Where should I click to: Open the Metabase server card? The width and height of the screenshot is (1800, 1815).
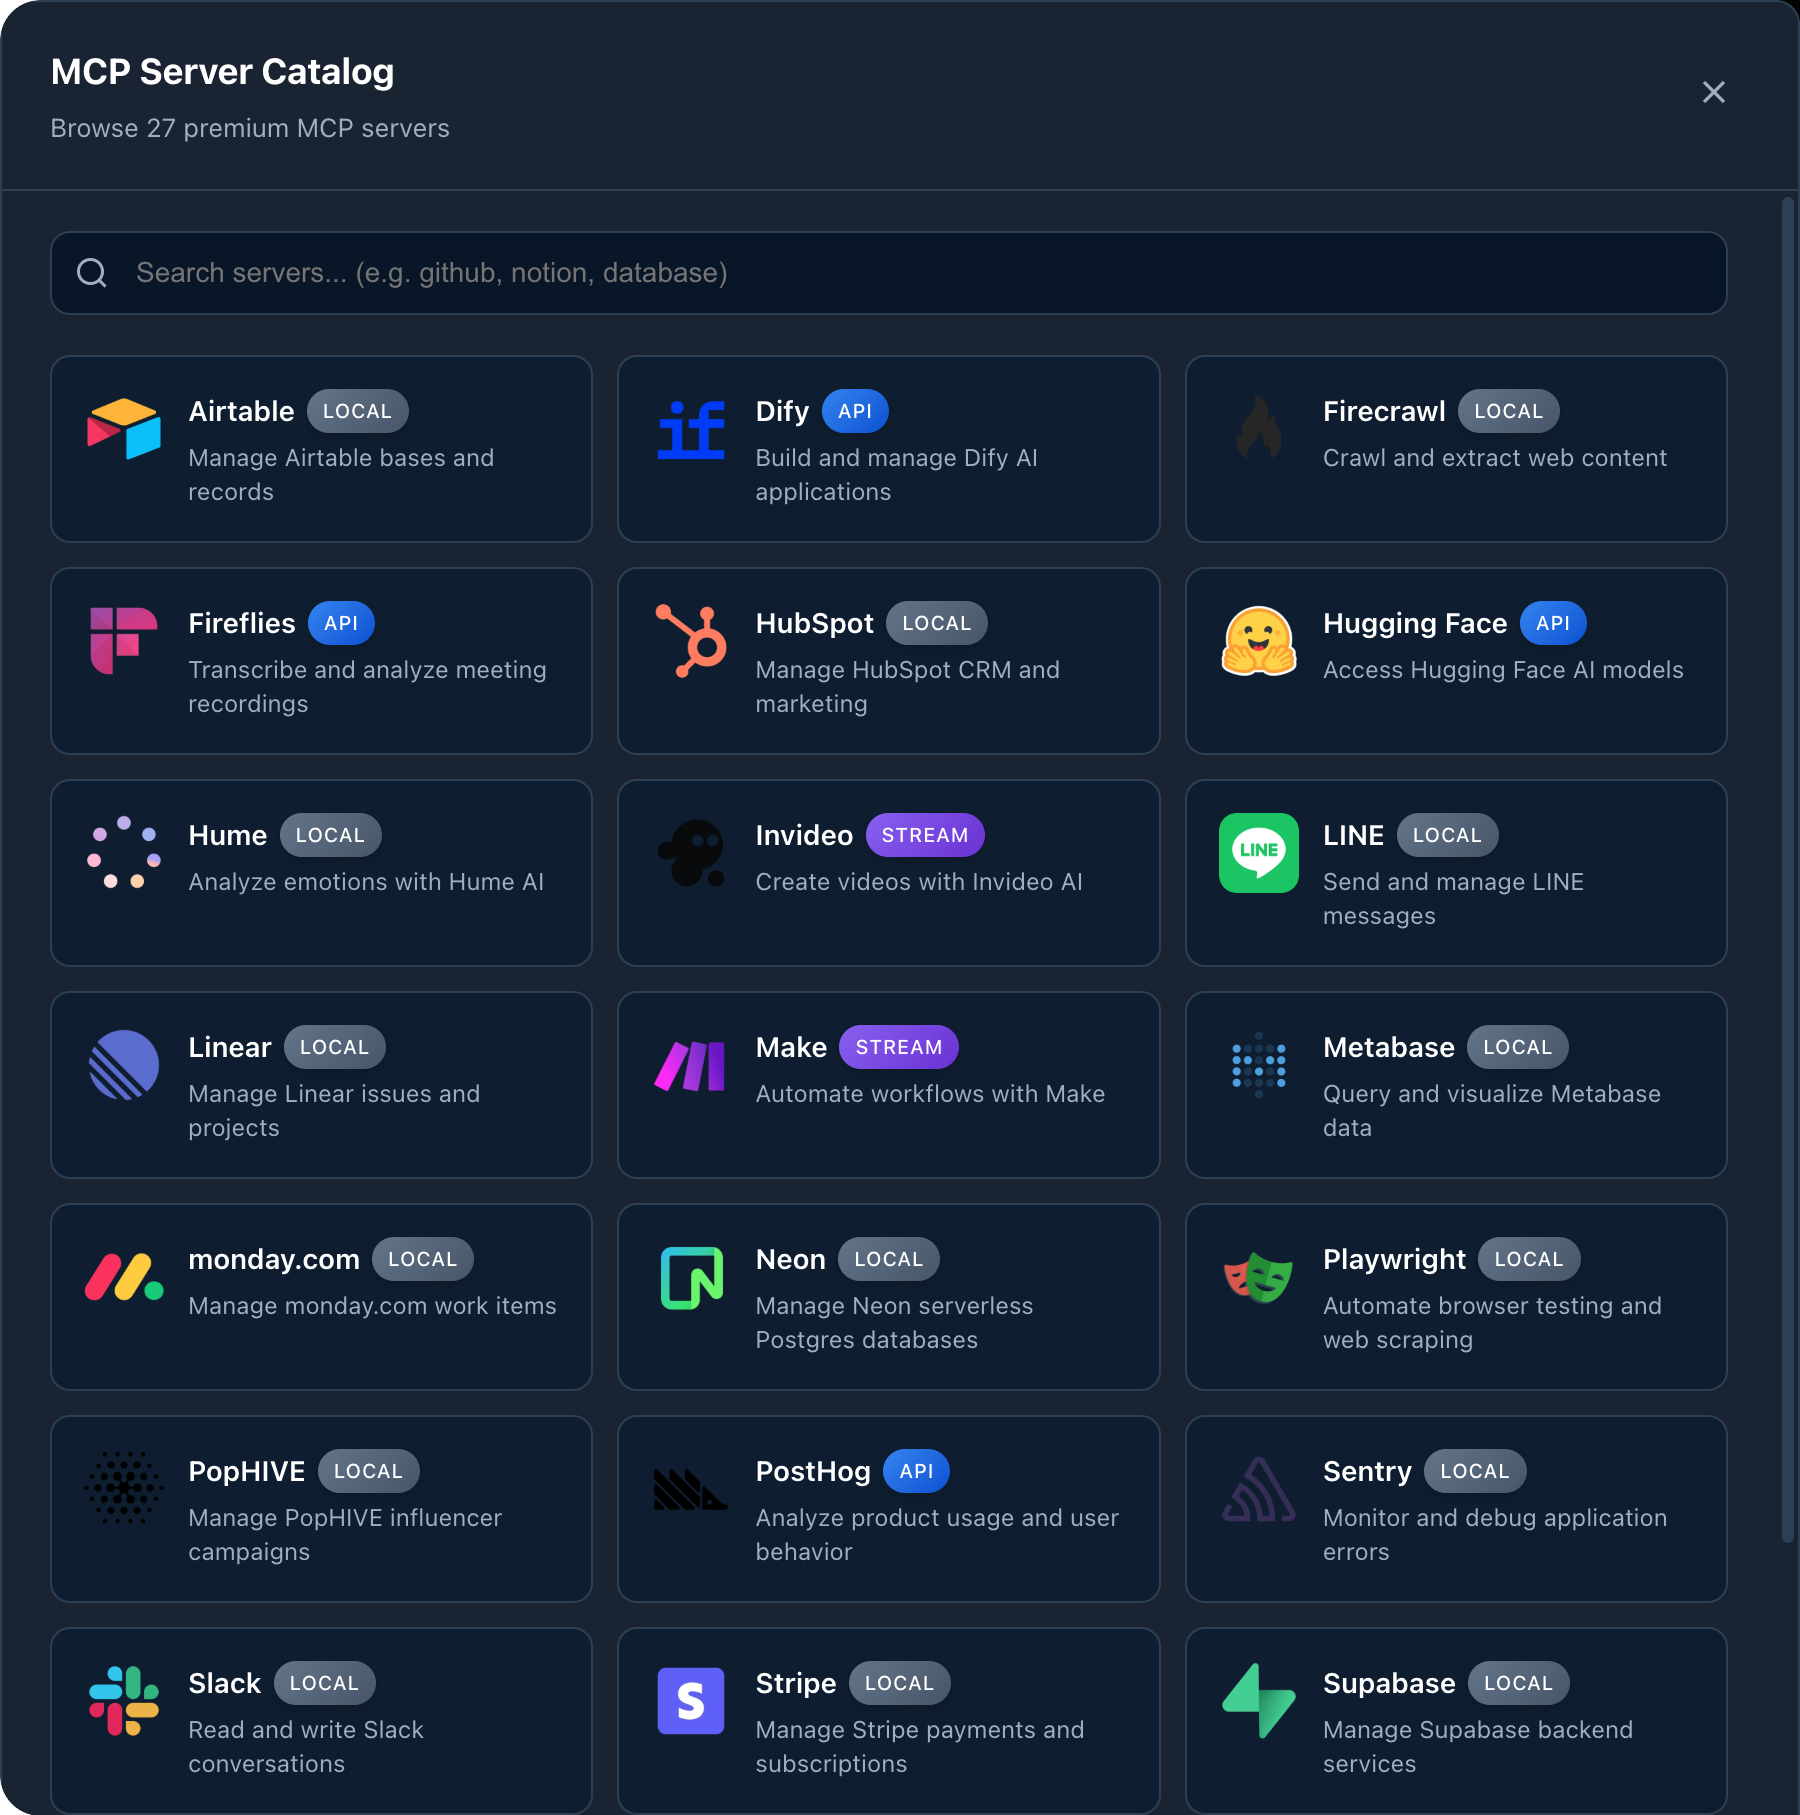pyautogui.click(x=1455, y=1086)
